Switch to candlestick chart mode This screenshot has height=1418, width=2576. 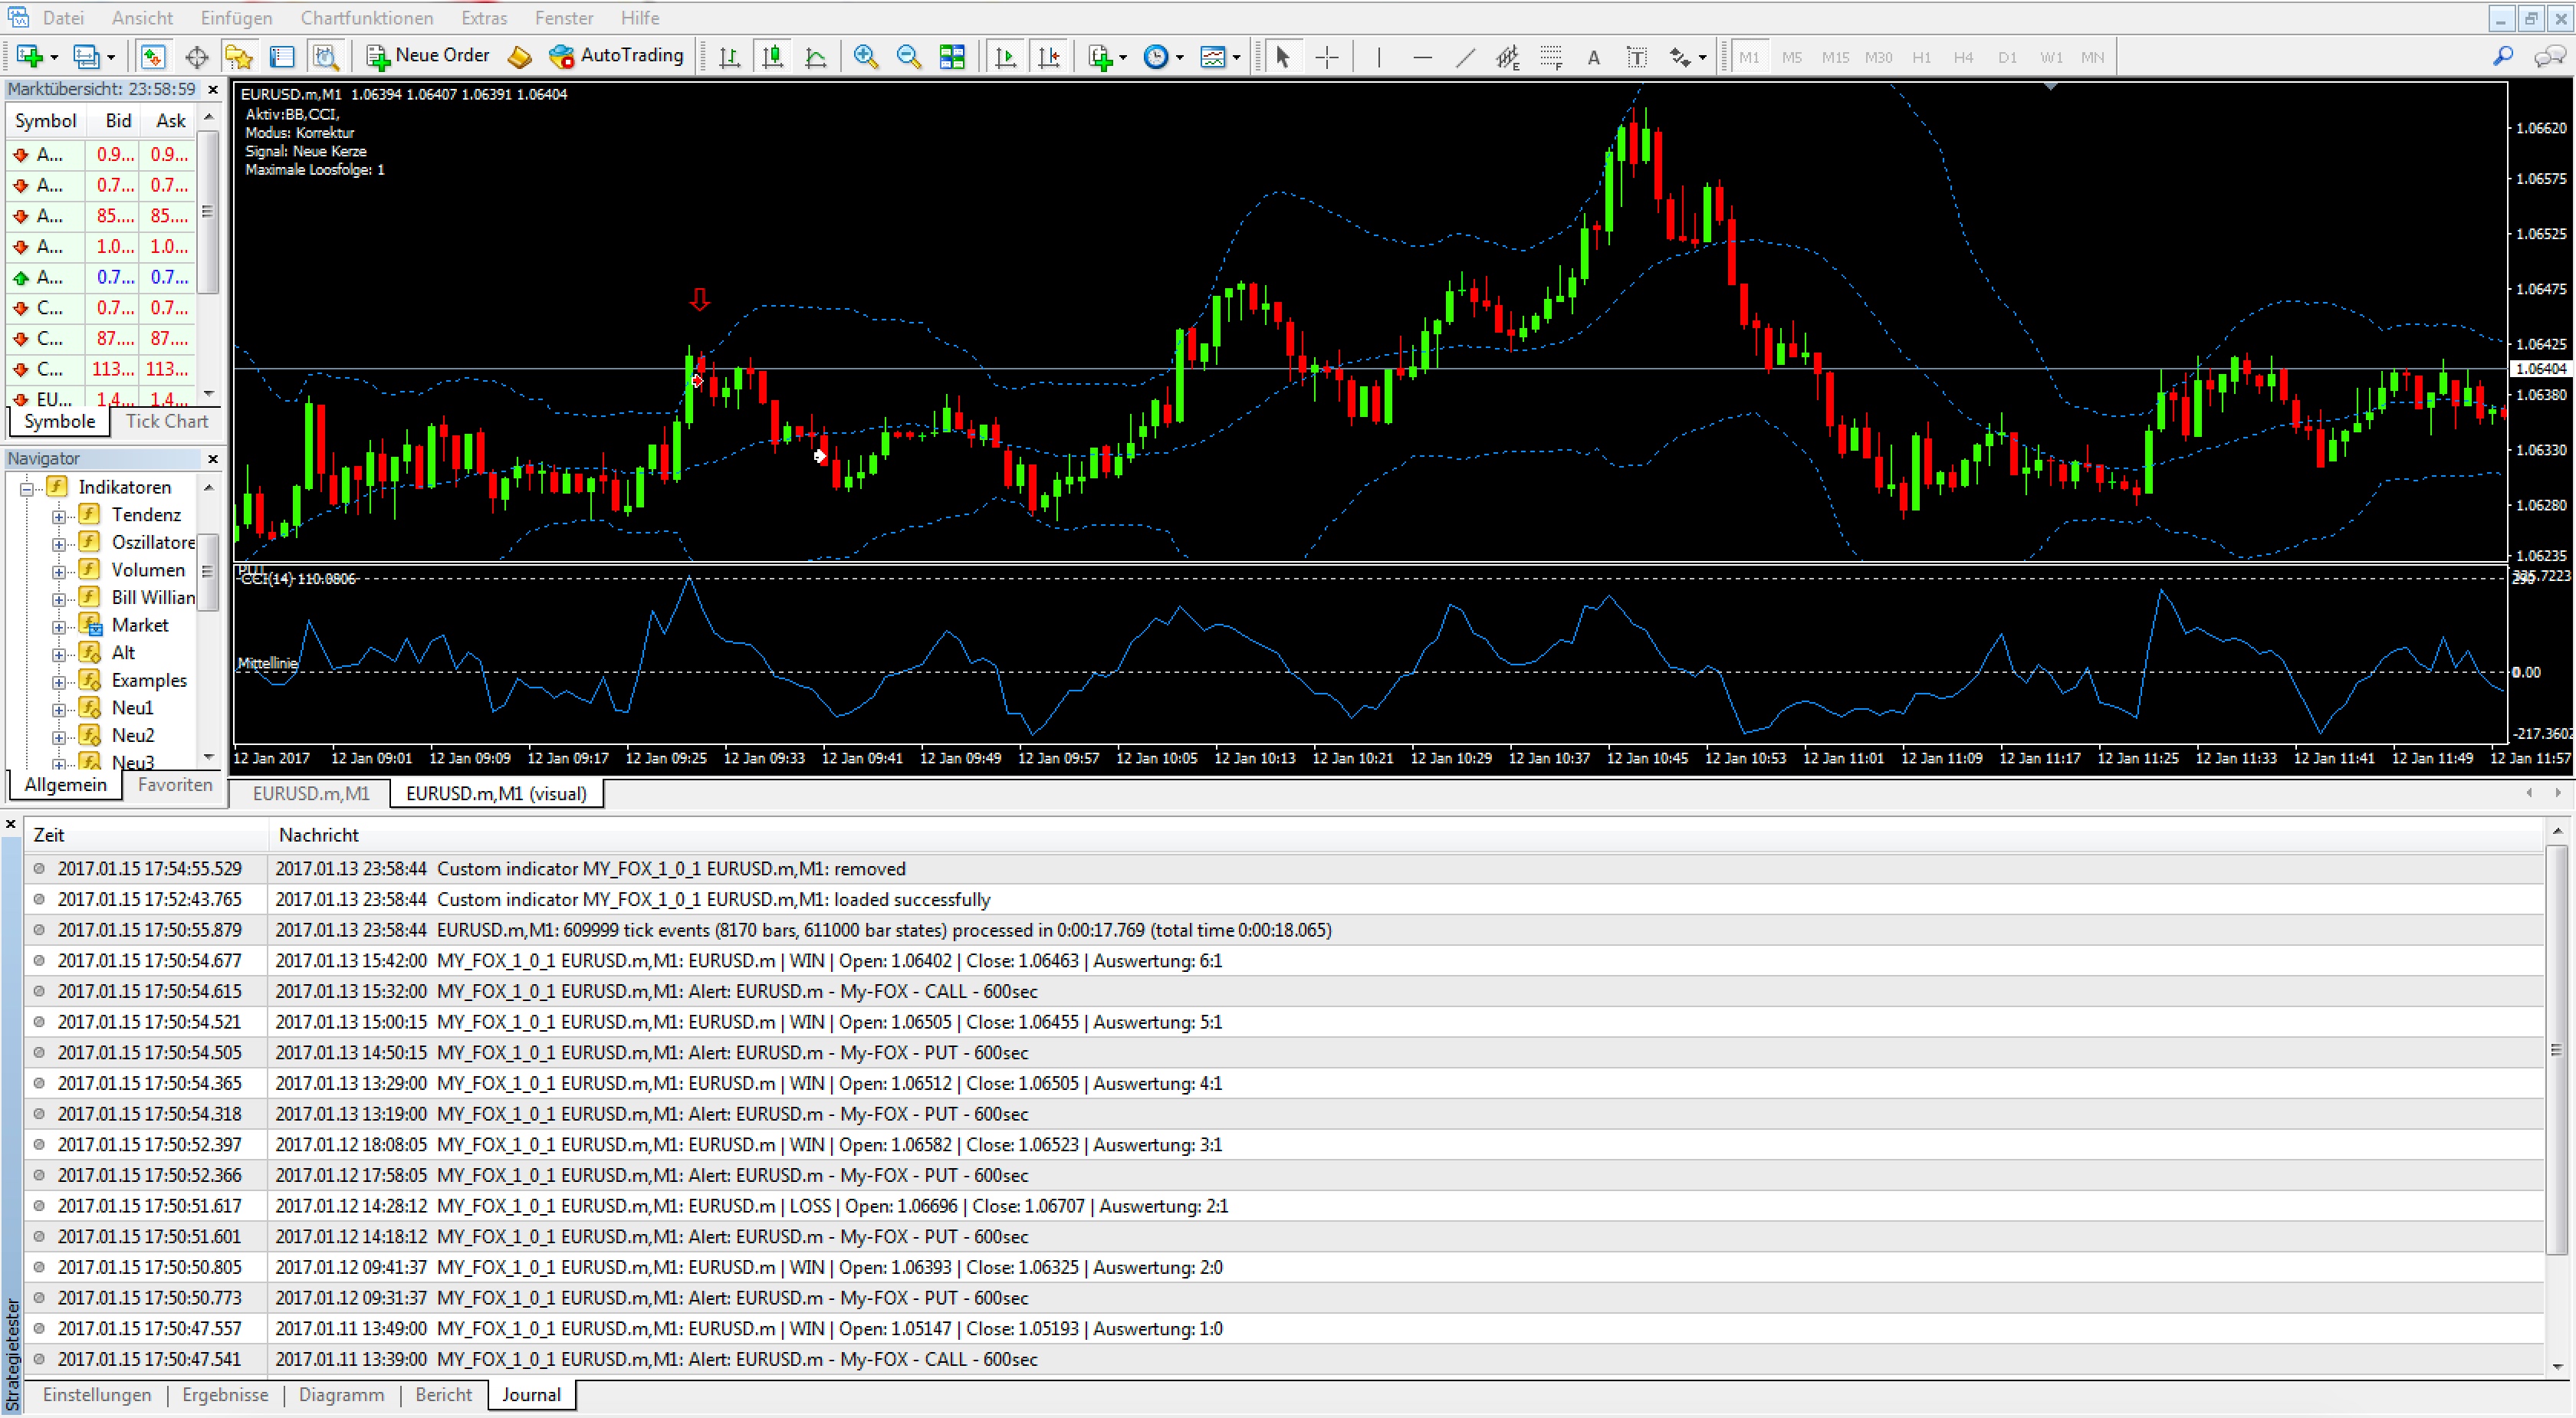pyautogui.click(x=772, y=57)
